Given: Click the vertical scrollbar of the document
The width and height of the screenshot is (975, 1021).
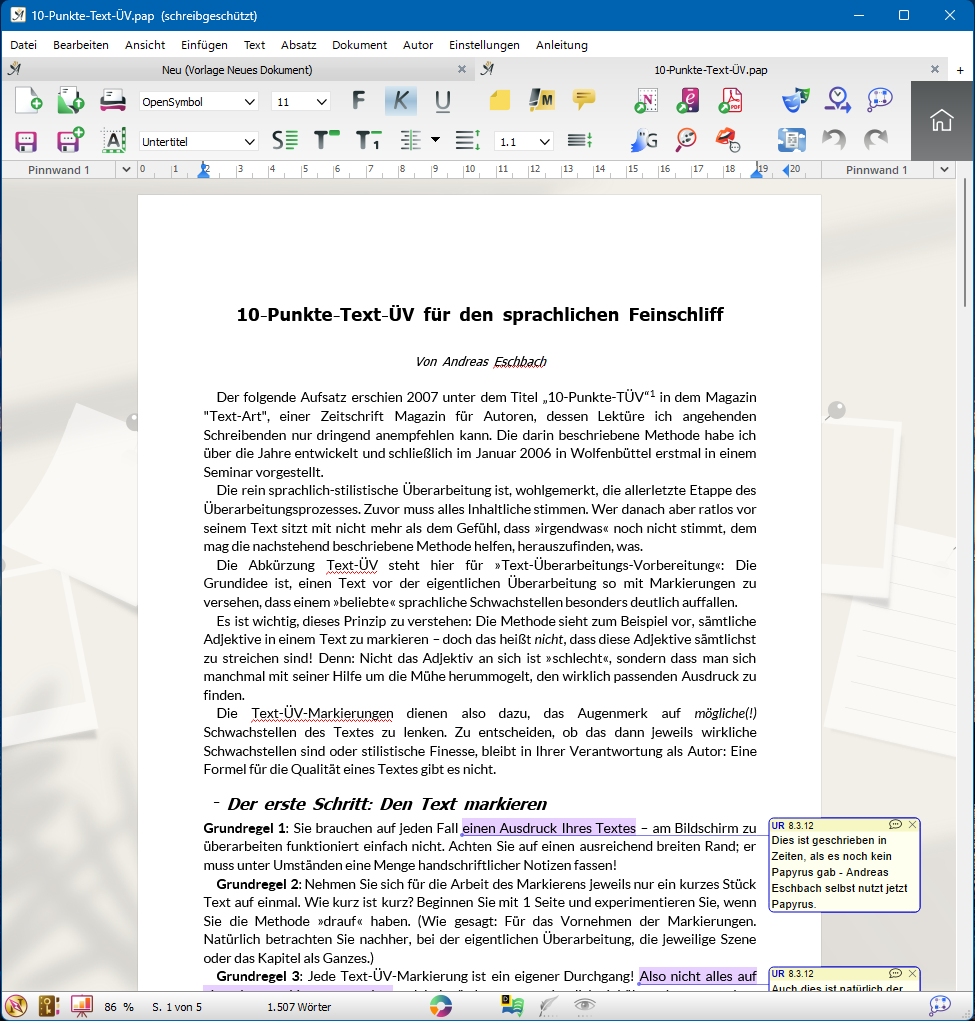Looking at the screenshot, I should coord(965,242).
